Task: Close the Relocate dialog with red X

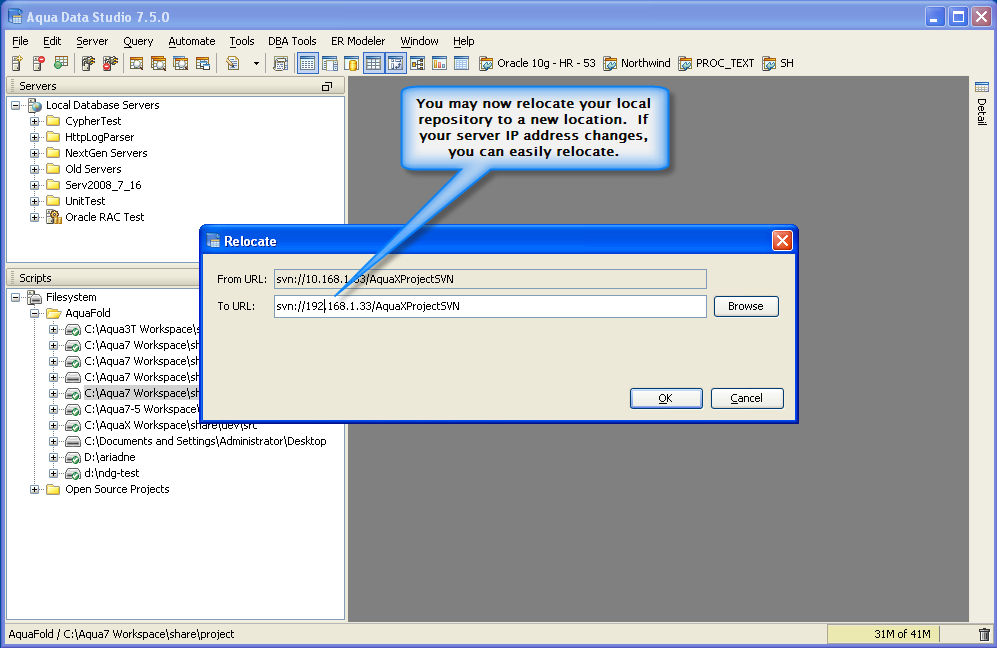Action: (x=782, y=240)
